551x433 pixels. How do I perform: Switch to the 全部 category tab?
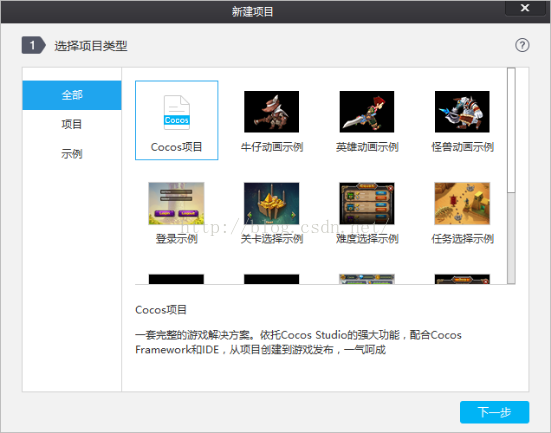72,95
